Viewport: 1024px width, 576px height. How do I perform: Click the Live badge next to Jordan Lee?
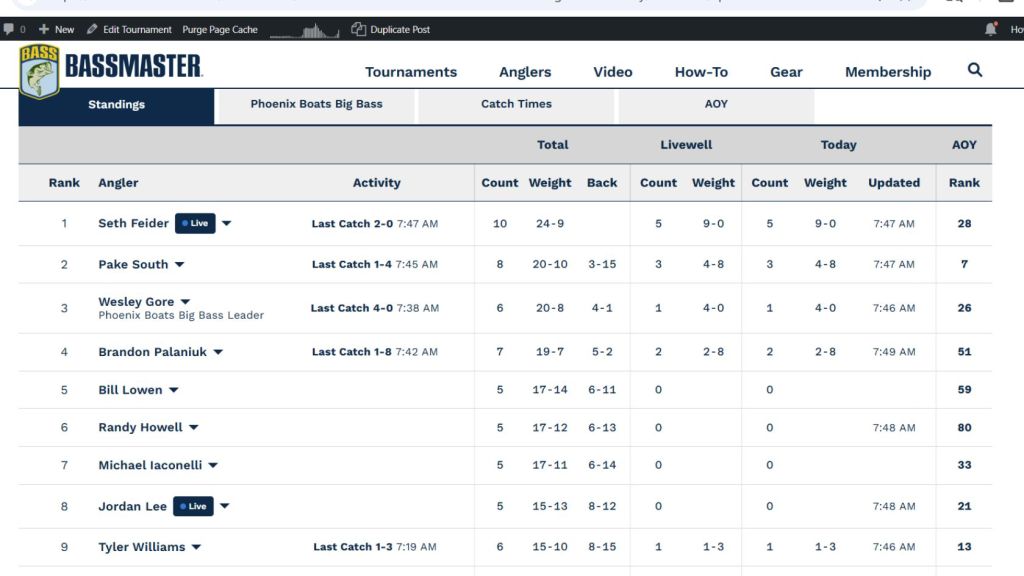193,506
